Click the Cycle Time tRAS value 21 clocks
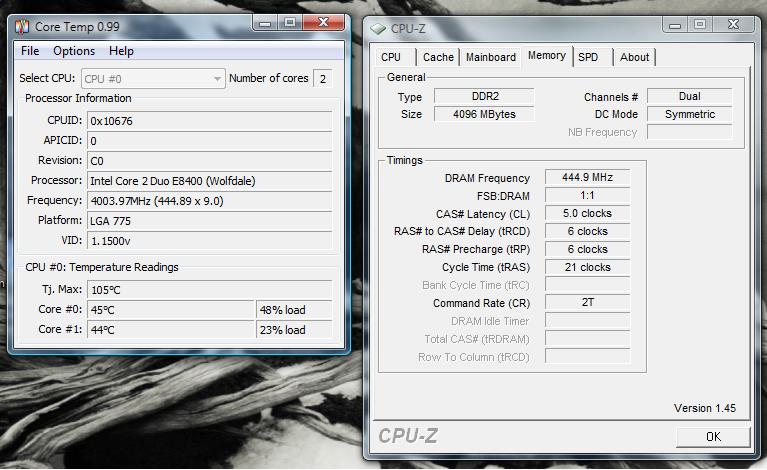The width and height of the screenshot is (767, 470). (x=587, y=267)
